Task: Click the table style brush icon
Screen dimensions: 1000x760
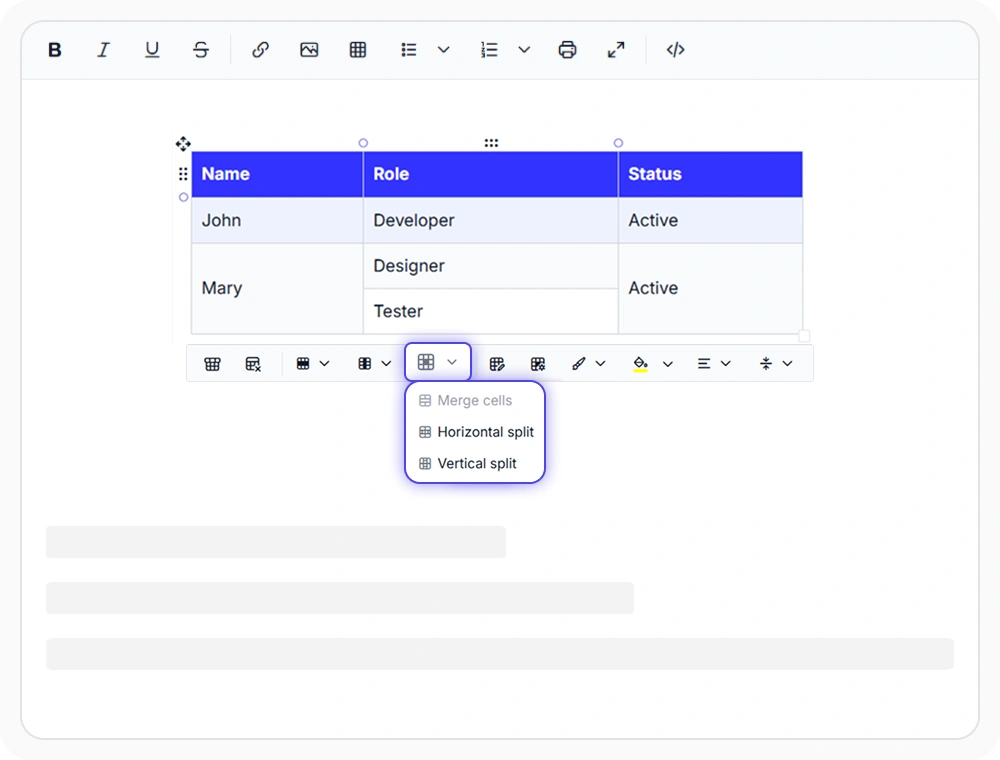Action: pos(578,363)
